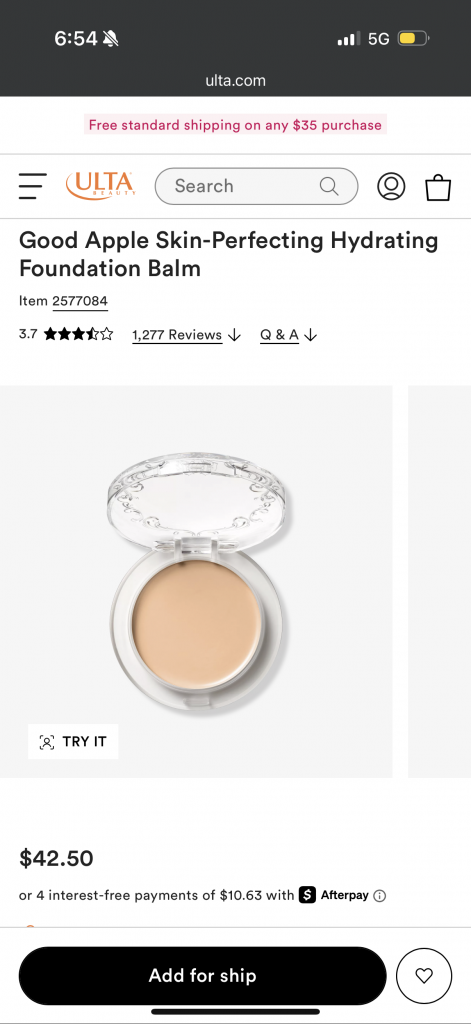Tap the Ulta Beauty logo
The image size is (471, 1024).
tap(101, 185)
